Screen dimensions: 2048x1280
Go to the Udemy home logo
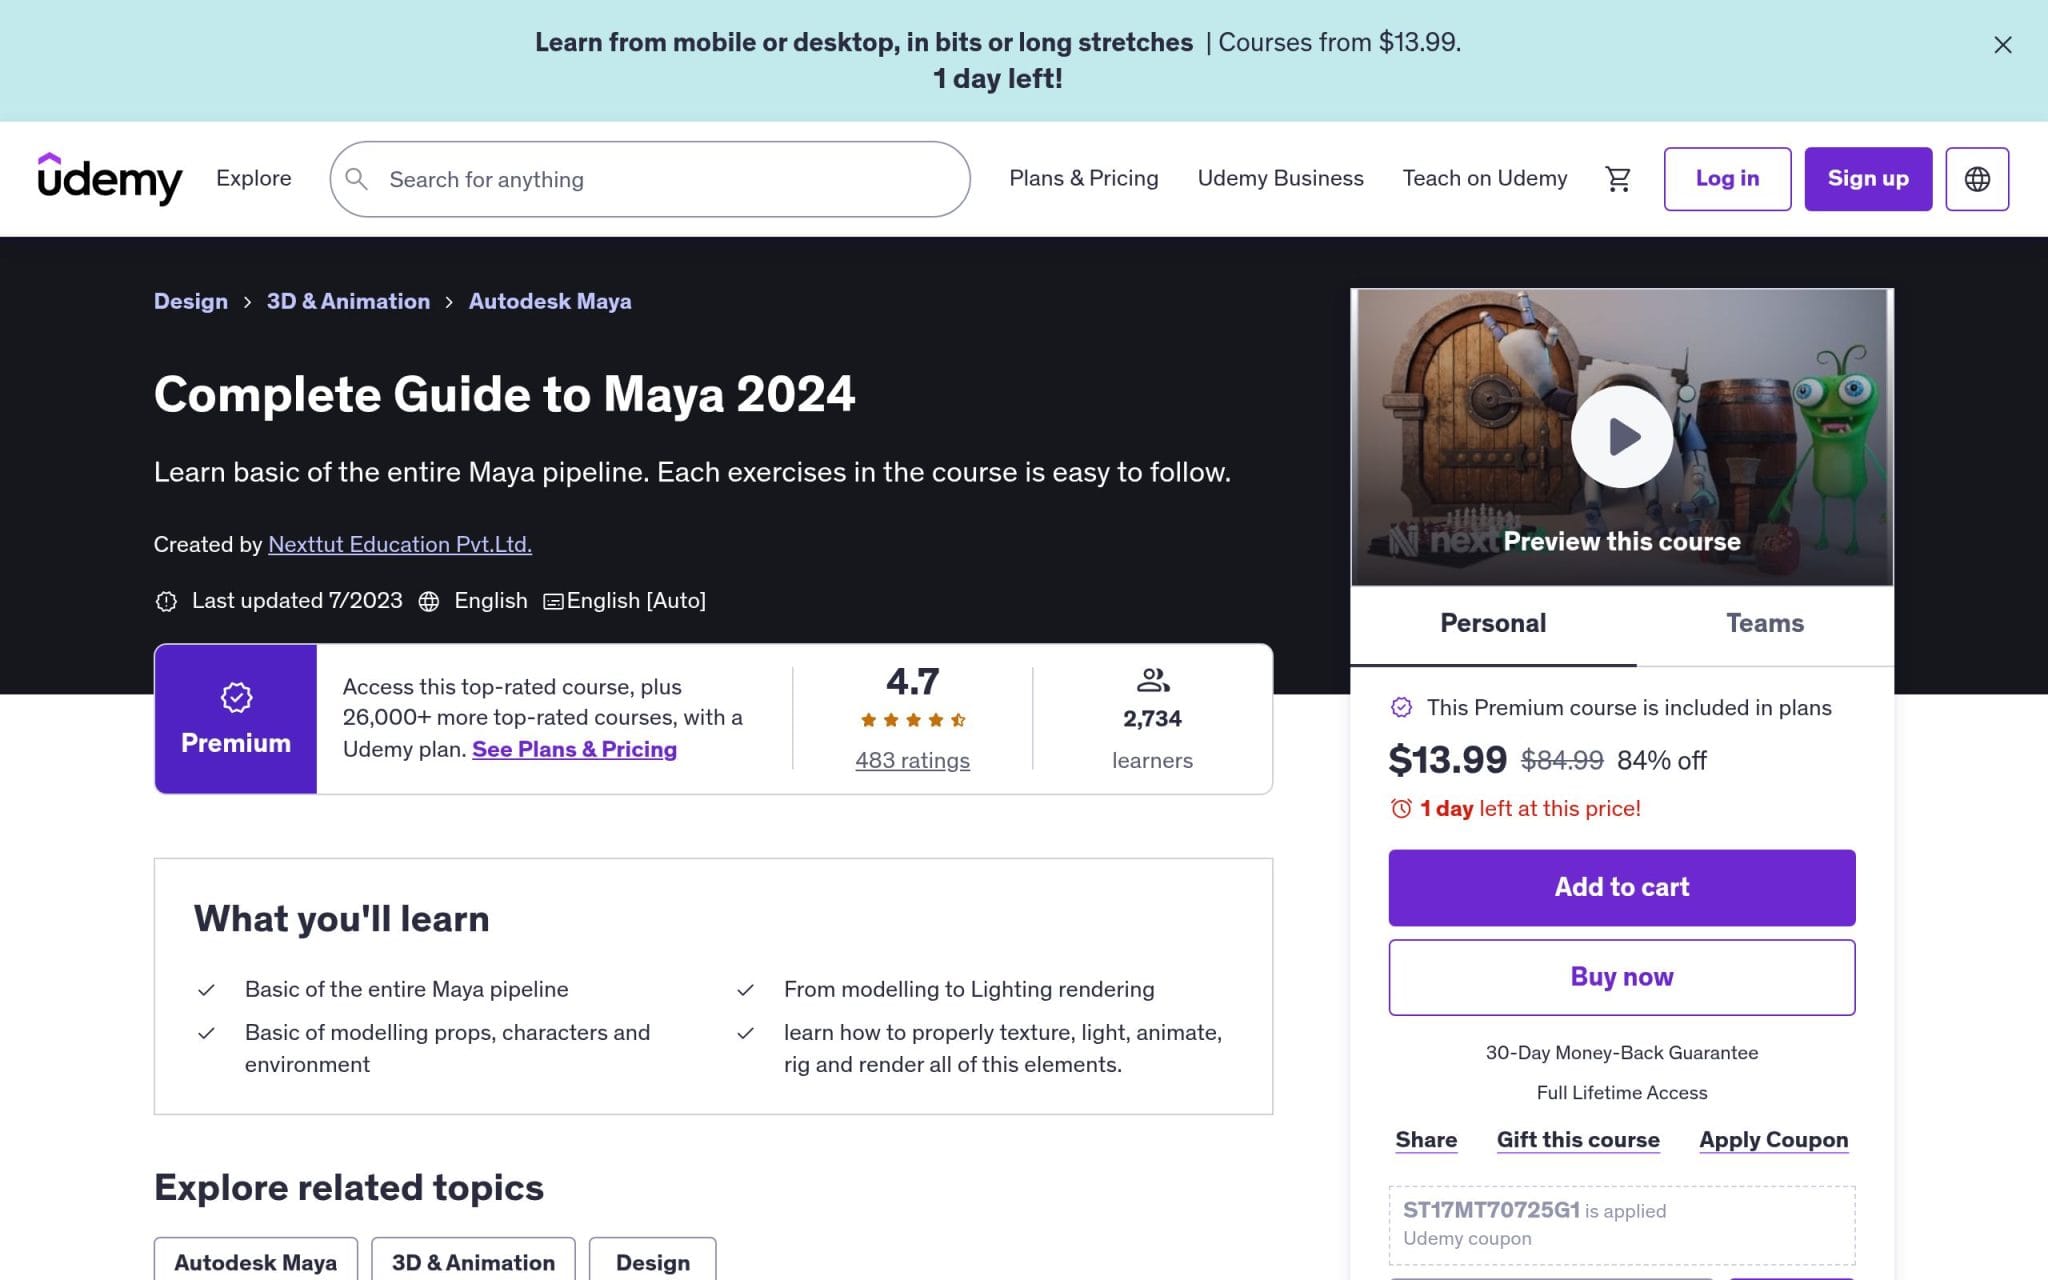click(110, 178)
